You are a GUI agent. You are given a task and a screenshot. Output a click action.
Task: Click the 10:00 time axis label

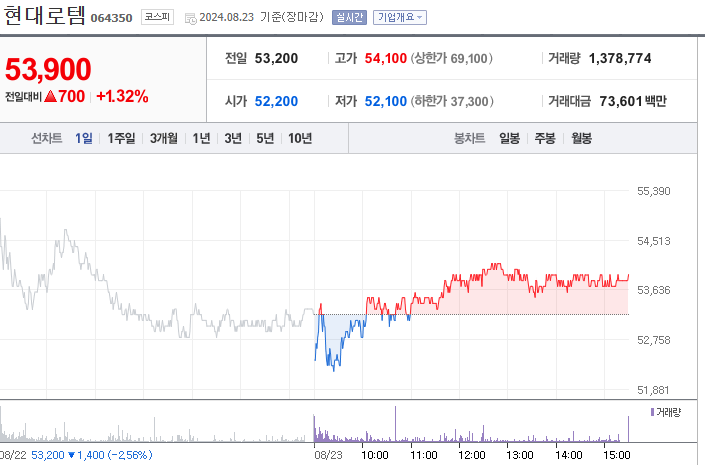click(x=375, y=455)
